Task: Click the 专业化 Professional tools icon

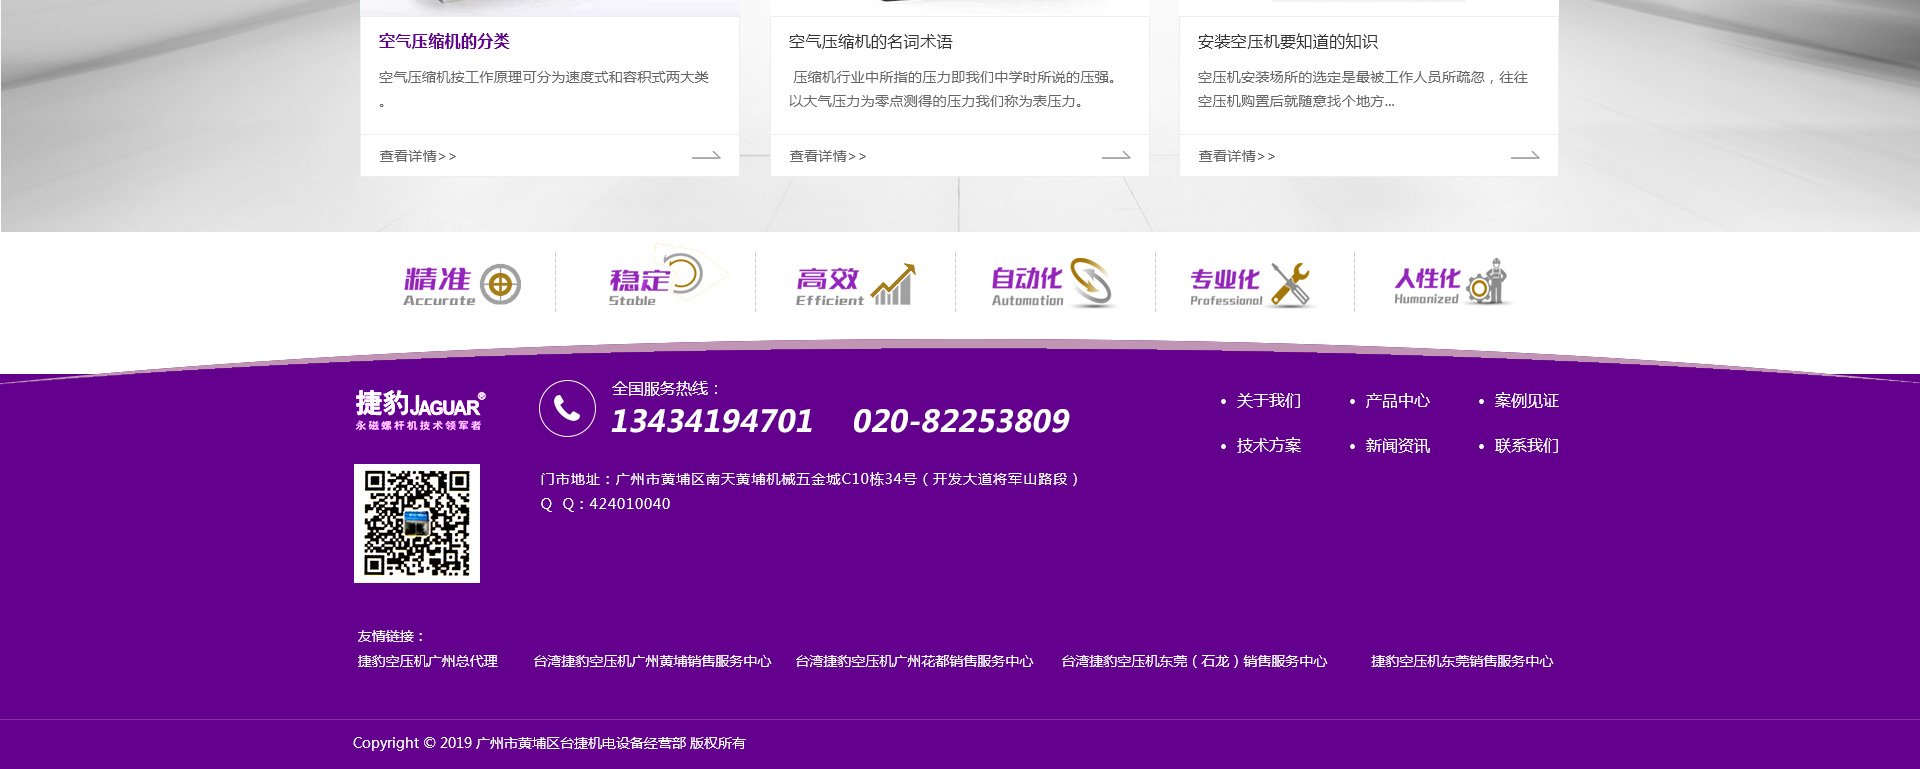Action: click(1291, 285)
